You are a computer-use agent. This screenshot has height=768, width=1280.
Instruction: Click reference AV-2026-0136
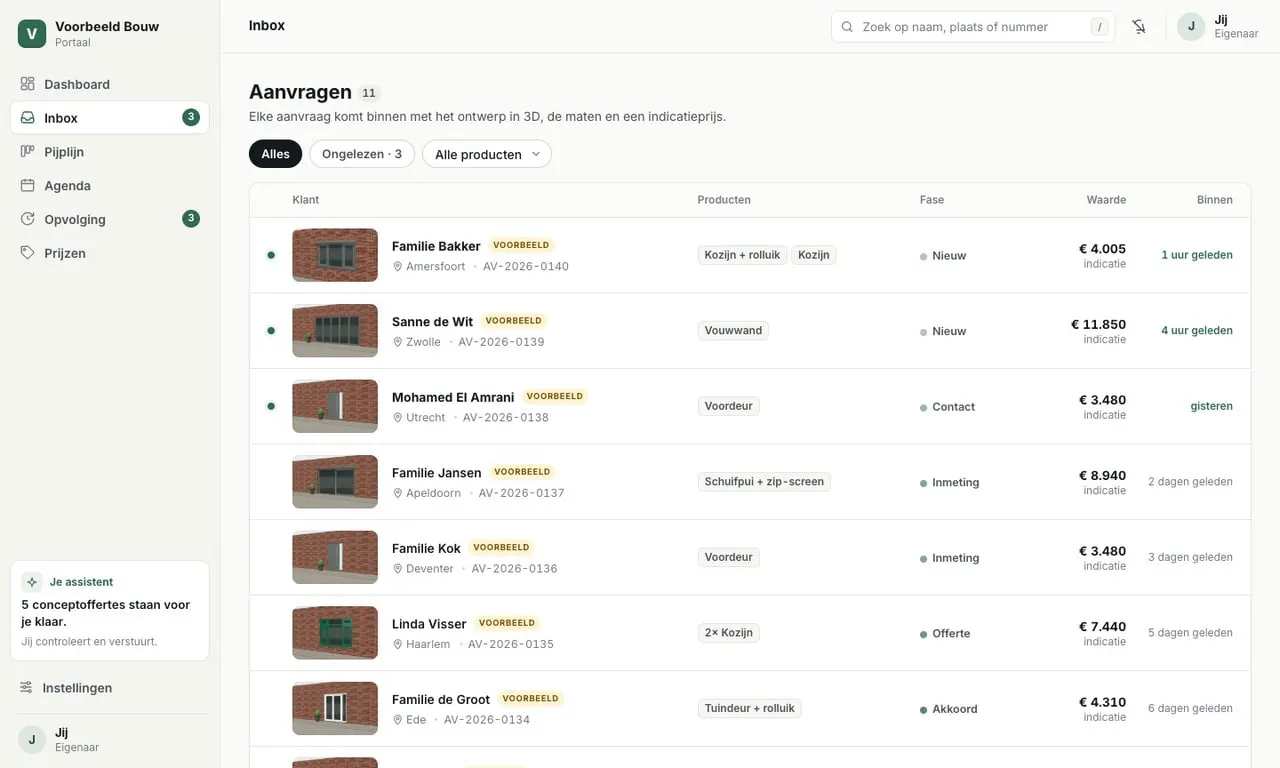pyautogui.click(x=514, y=569)
